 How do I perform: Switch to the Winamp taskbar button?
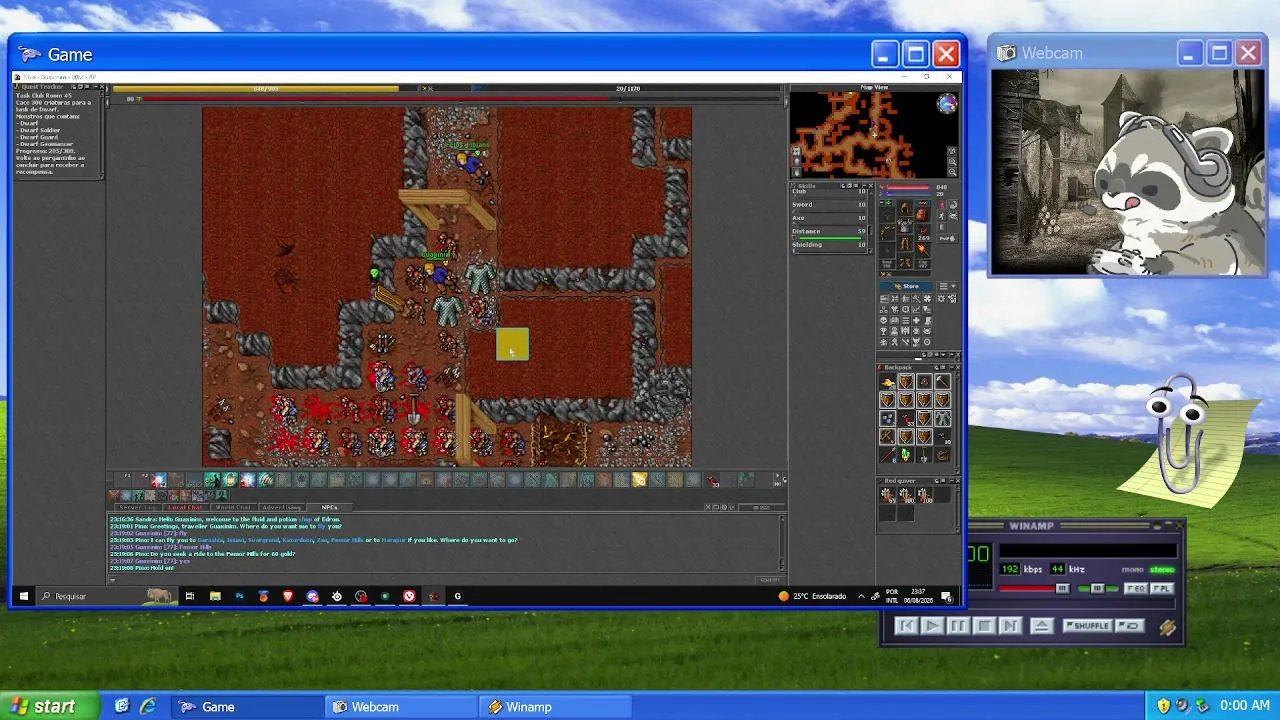556,707
